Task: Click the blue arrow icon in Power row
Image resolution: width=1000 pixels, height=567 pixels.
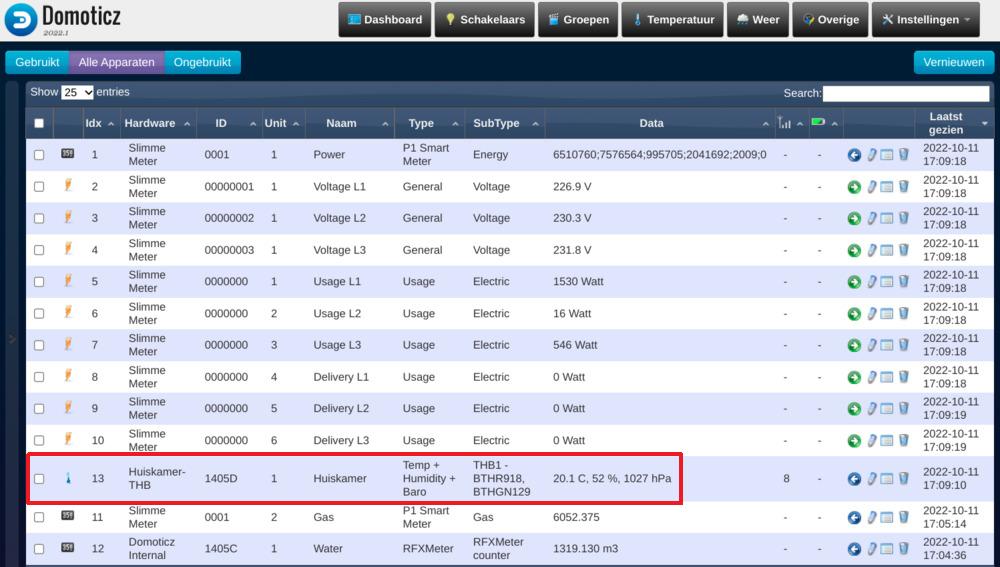Action: 854,155
